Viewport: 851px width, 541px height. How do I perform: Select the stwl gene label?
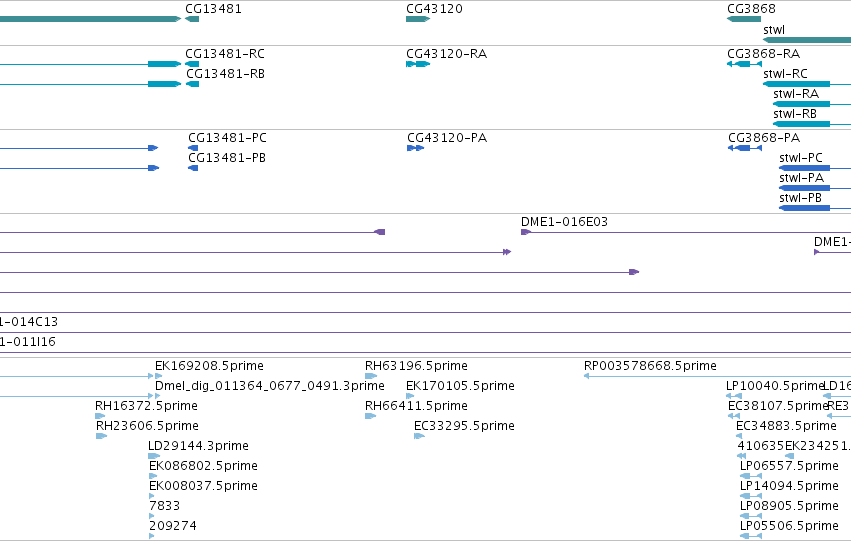point(774,30)
